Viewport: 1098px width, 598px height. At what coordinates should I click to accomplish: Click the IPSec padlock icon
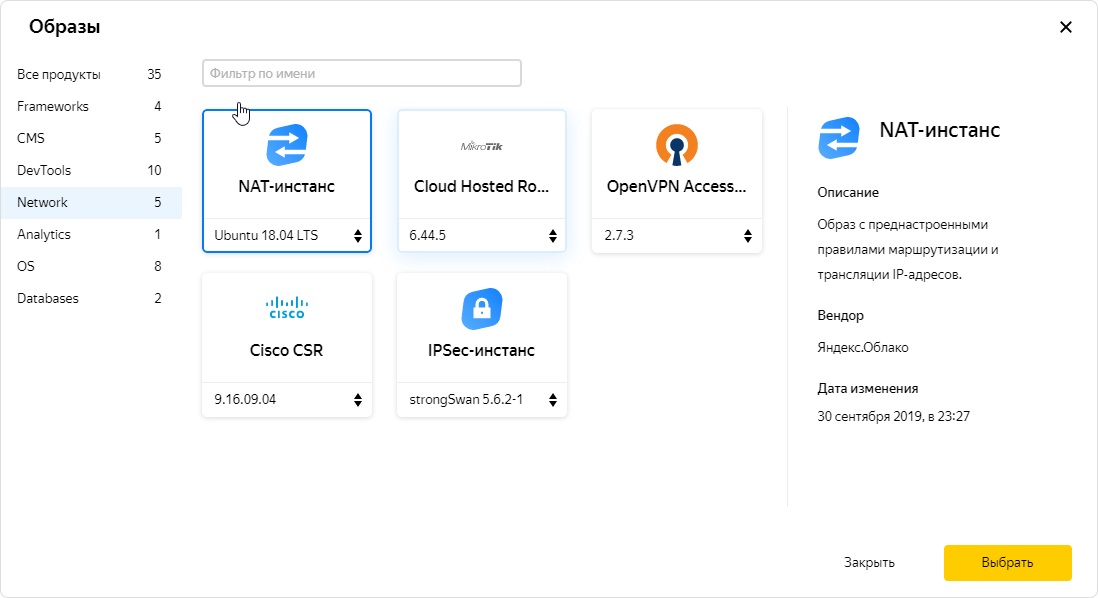tap(481, 309)
